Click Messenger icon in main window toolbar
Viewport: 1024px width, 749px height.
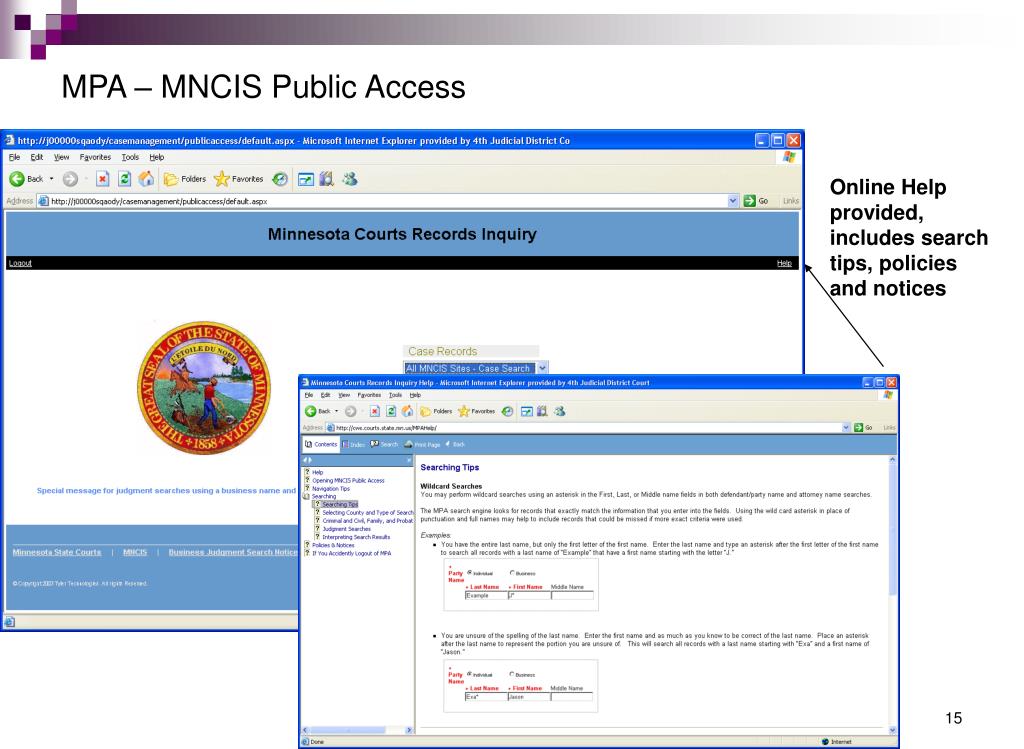point(349,179)
